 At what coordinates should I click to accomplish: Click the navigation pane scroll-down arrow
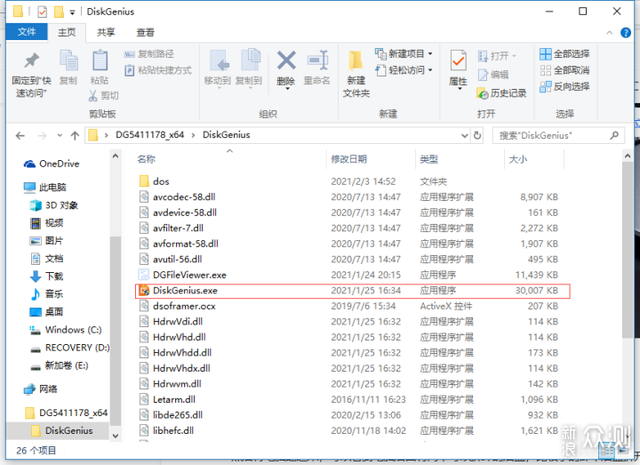coord(115,436)
